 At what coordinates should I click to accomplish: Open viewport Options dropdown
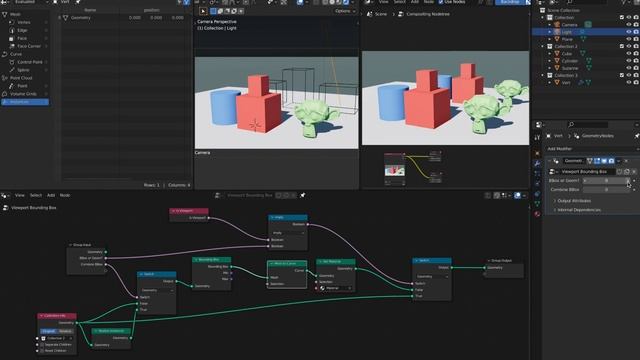pos(345,11)
